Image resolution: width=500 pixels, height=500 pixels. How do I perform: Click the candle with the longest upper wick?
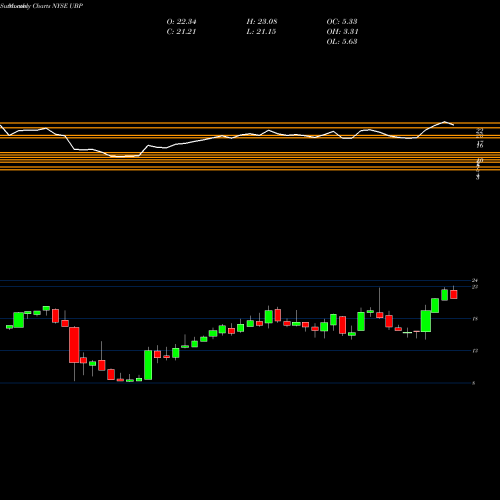[380, 315]
